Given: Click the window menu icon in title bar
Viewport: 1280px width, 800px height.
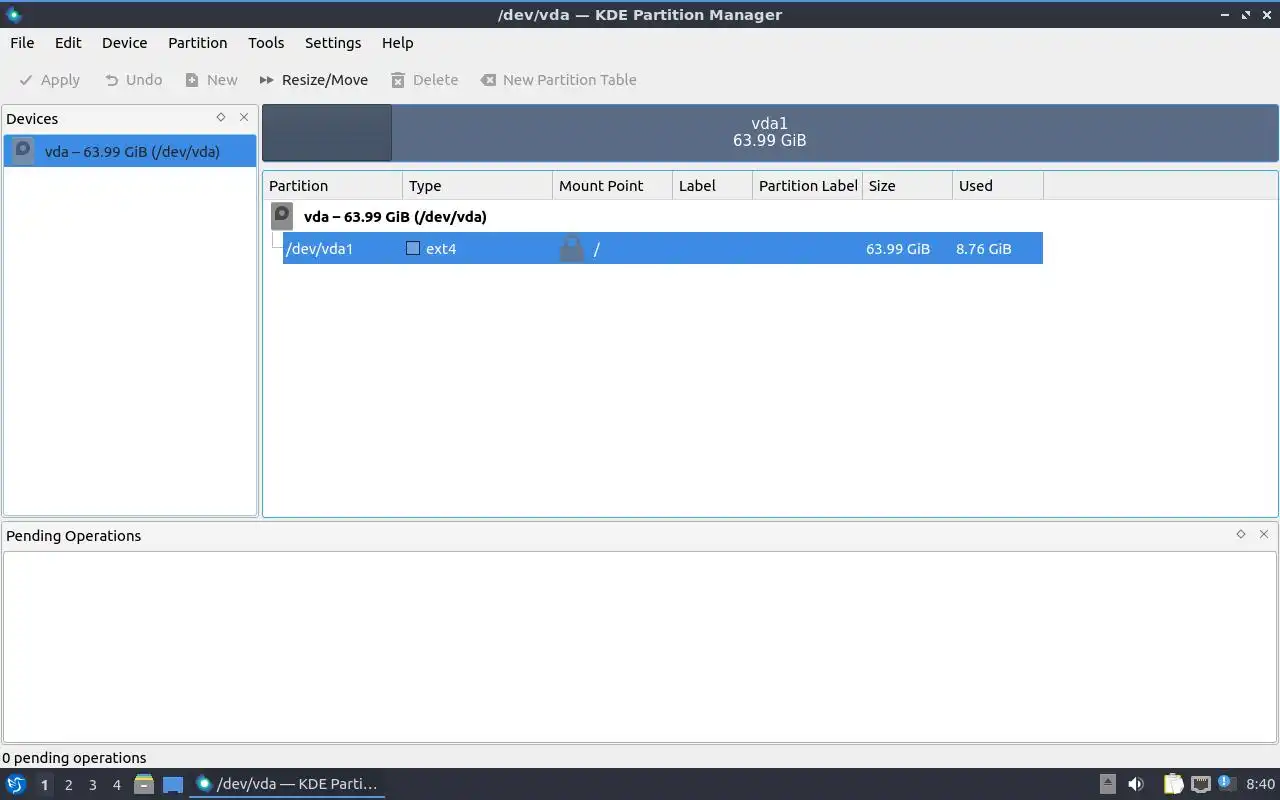Looking at the screenshot, I should click(13, 14).
